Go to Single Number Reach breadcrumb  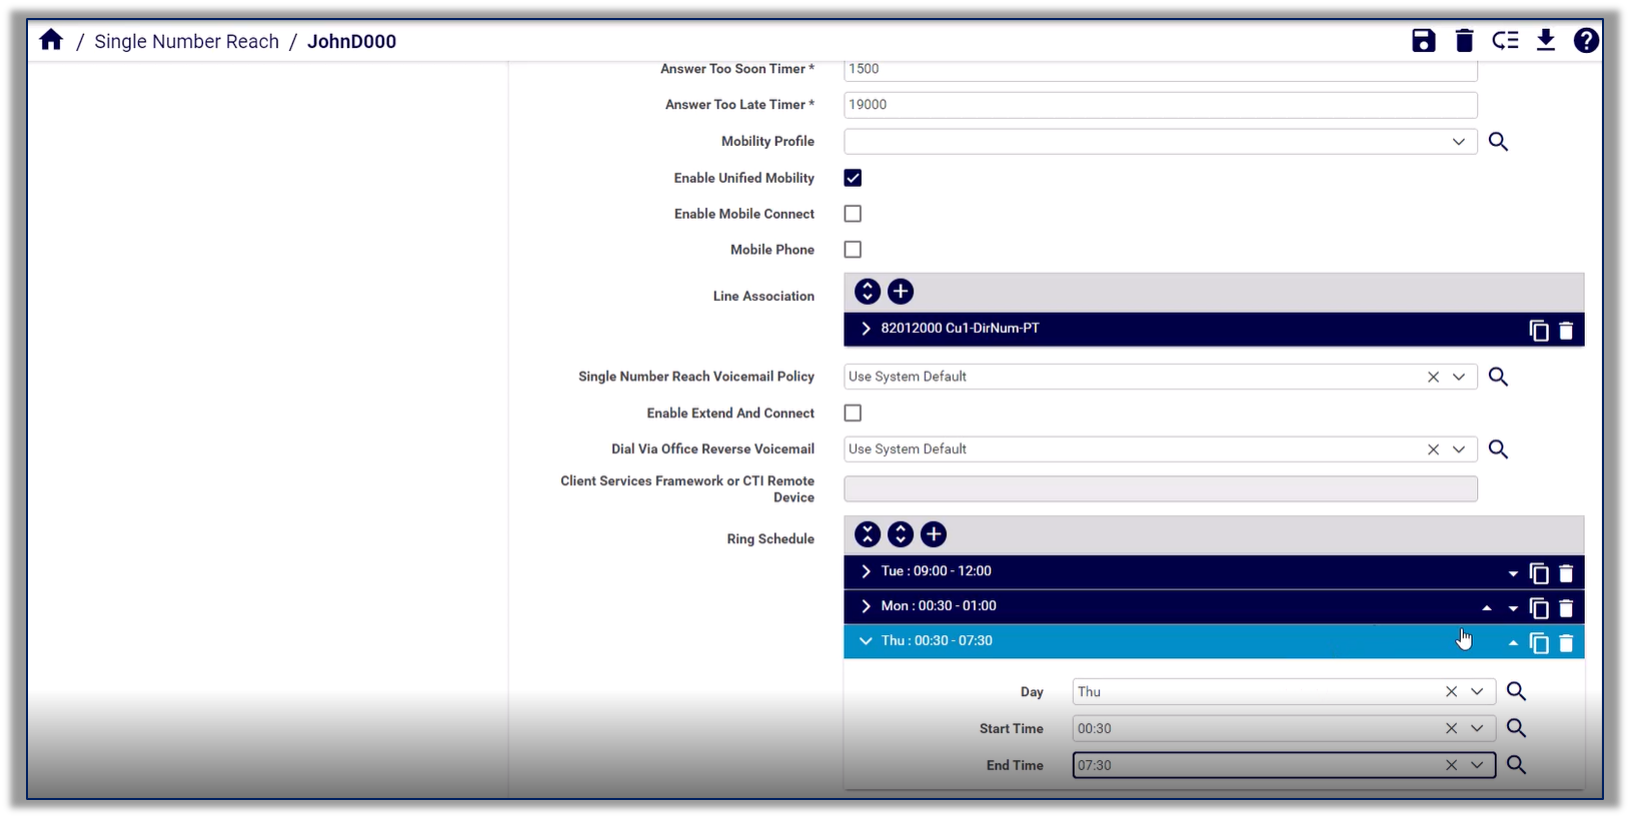click(x=186, y=41)
